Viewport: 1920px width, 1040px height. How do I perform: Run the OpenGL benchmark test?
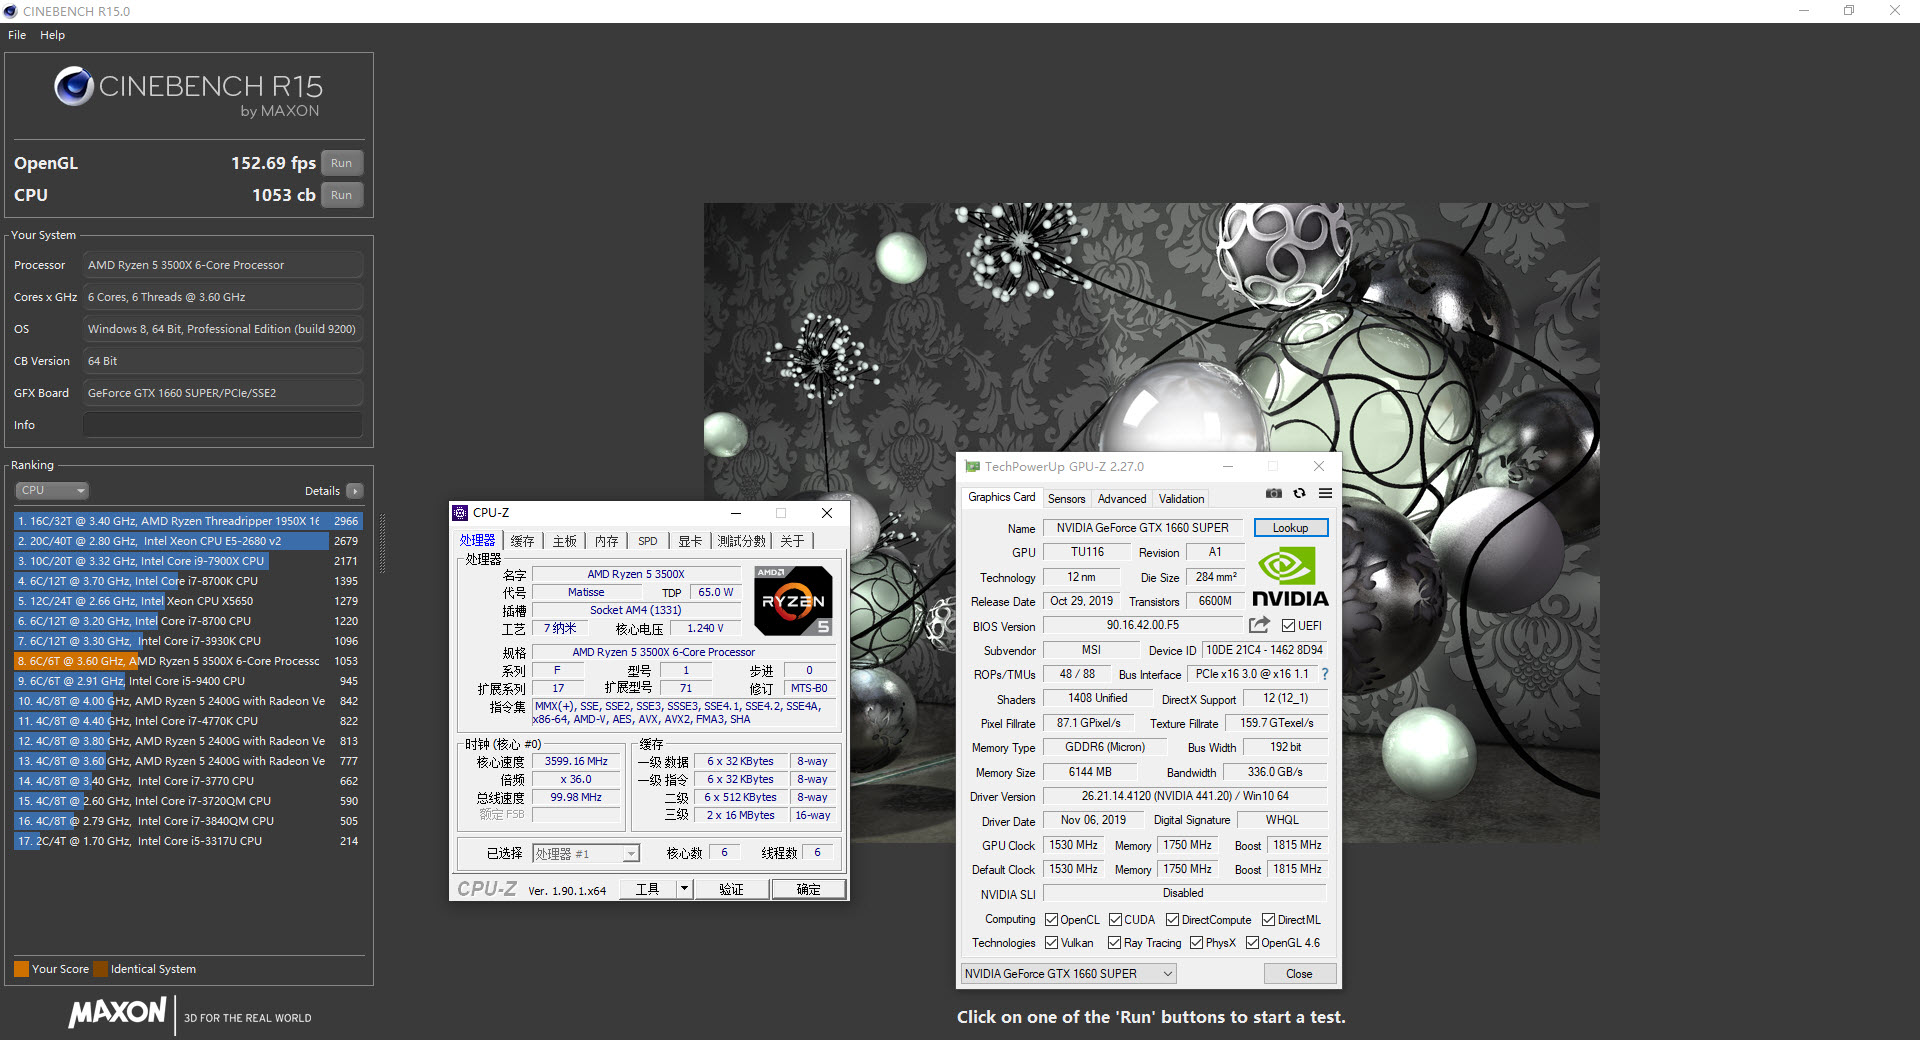tap(341, 163)
